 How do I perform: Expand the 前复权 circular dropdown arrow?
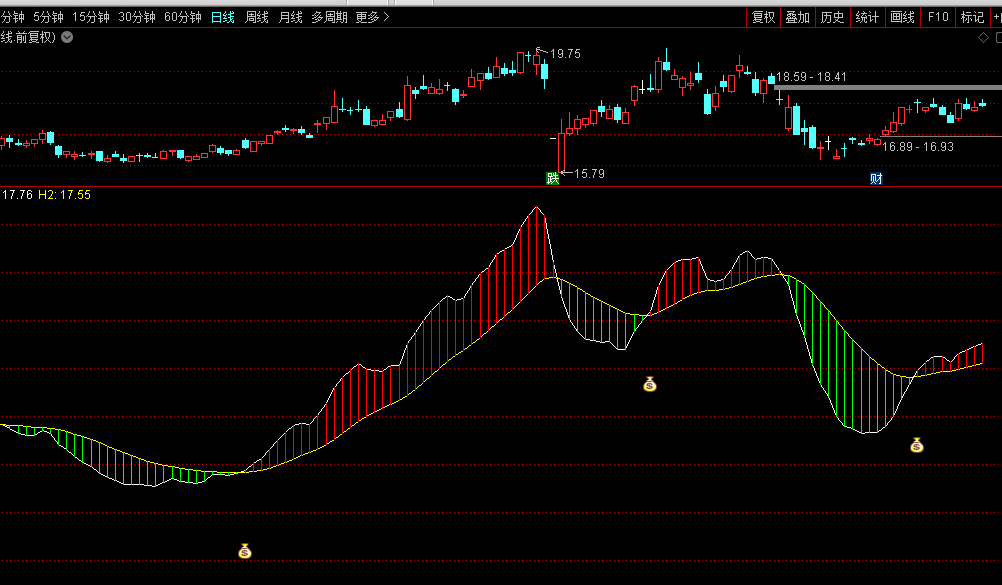click(x=67, y=37)
